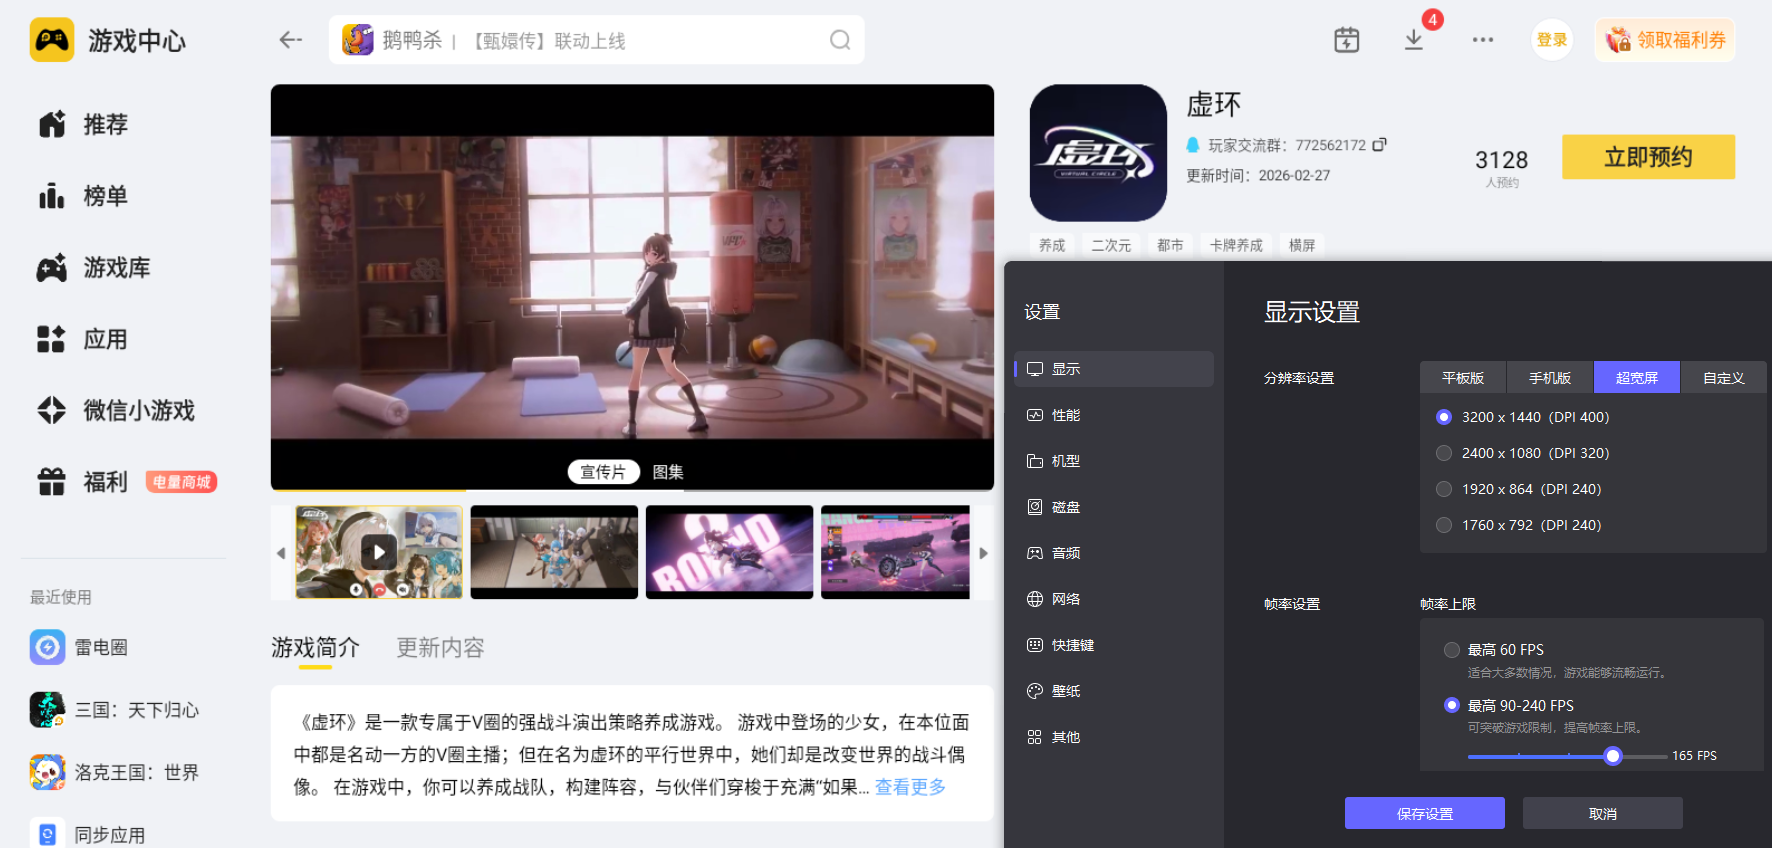This screenshot has height=848, width=1772.
Task: Open 快捷键 shortcut settings section
Action: [1114, 645]
